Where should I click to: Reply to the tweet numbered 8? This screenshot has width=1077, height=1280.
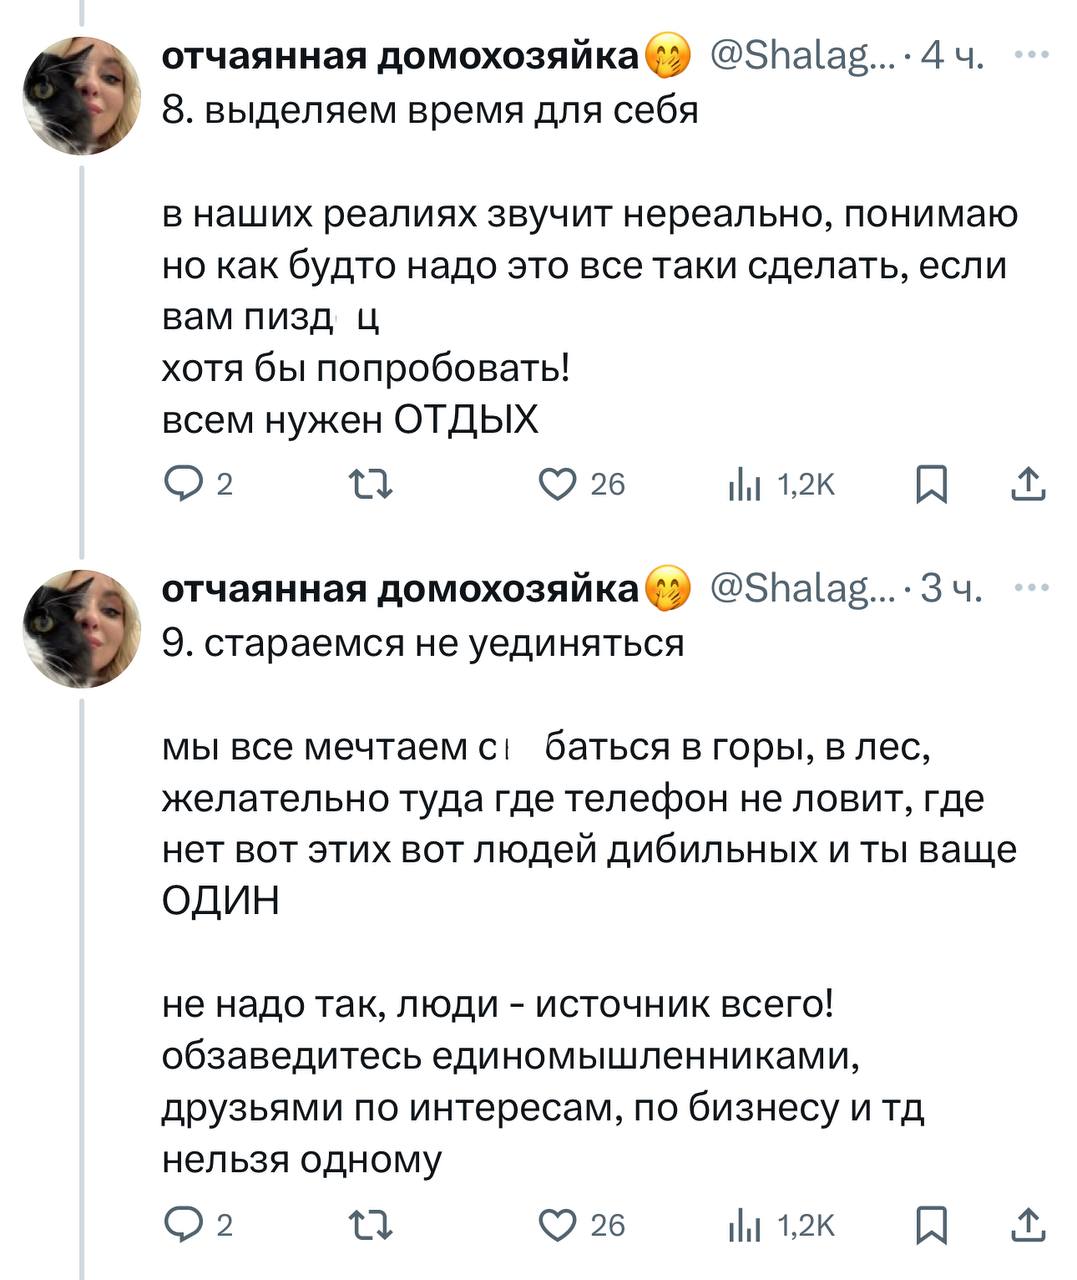click(x=182, y=485)
